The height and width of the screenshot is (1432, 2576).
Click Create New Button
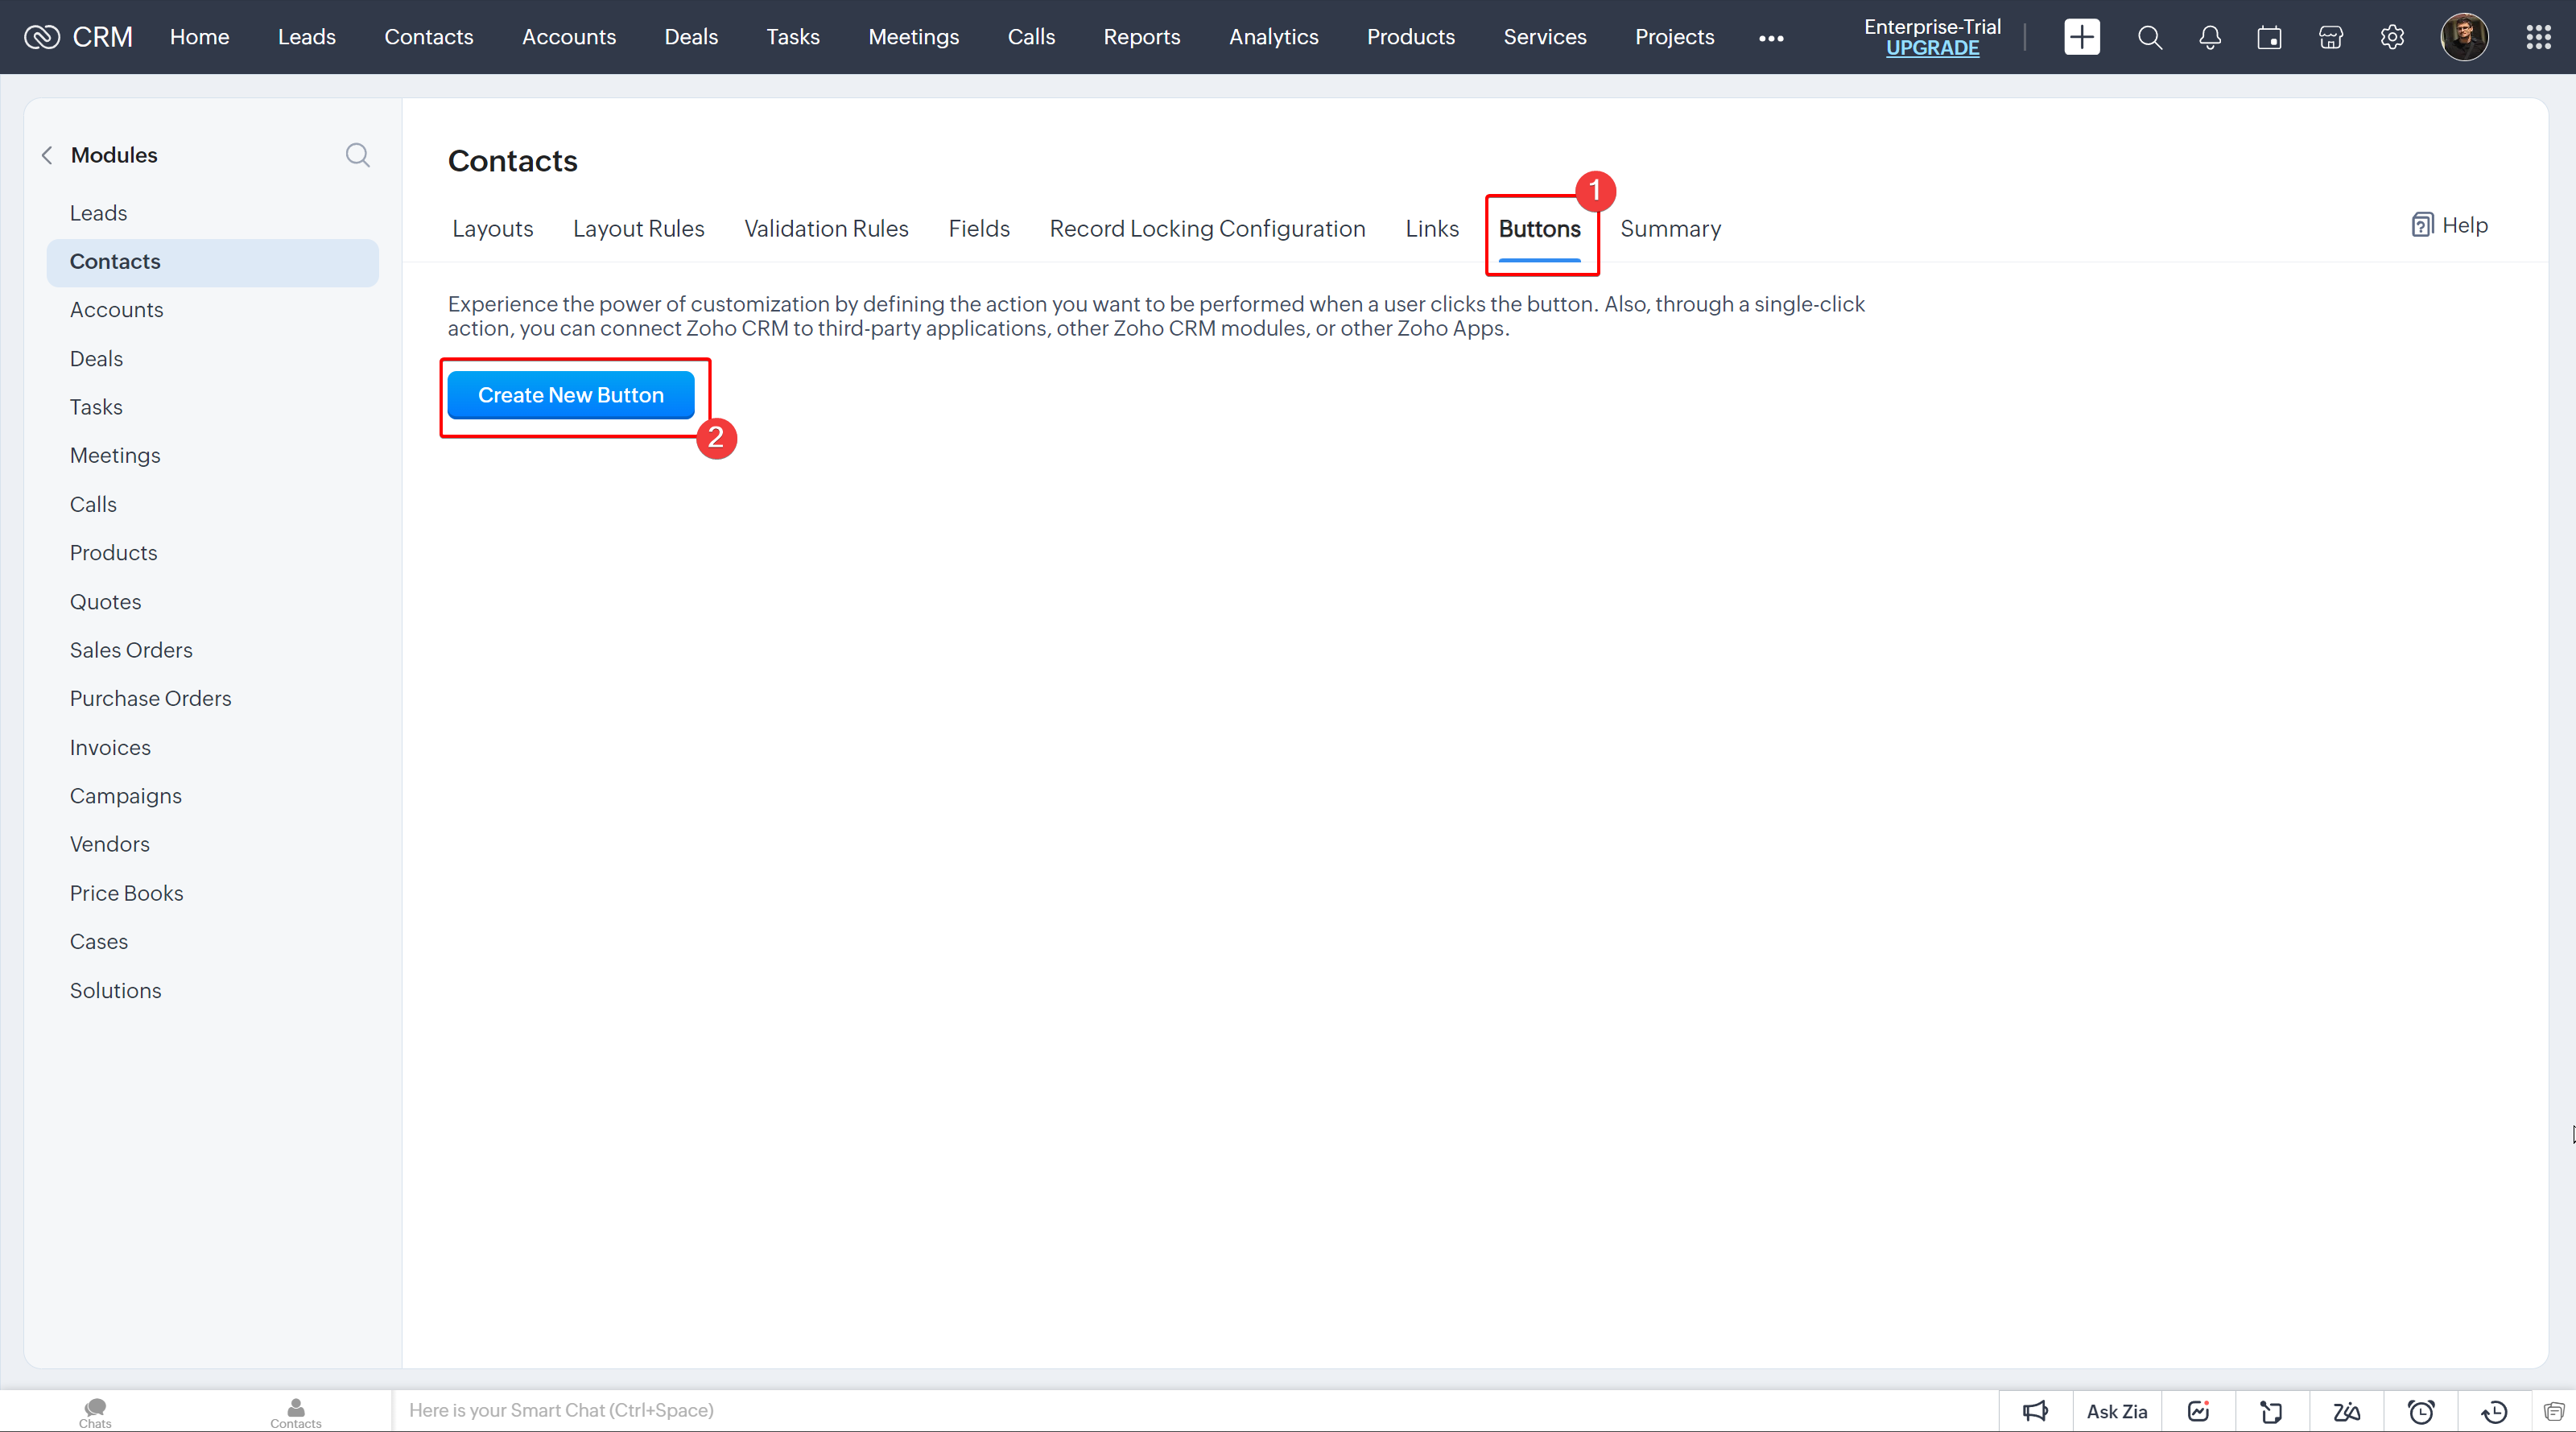coord(570,395)
